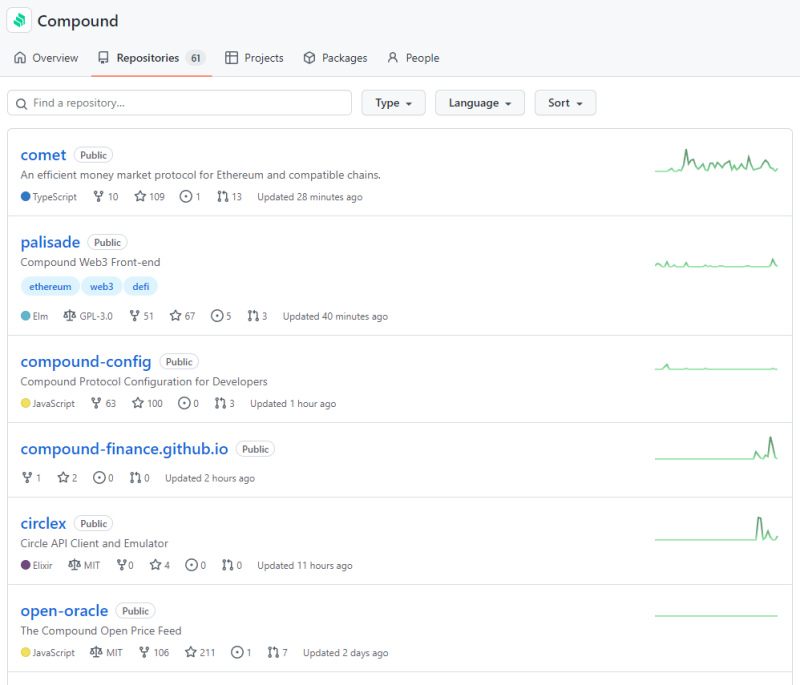The width and height of the screenshot is (800, 685).
Task: Focus the Find a repository search box
Action: (x=180, y=103)
